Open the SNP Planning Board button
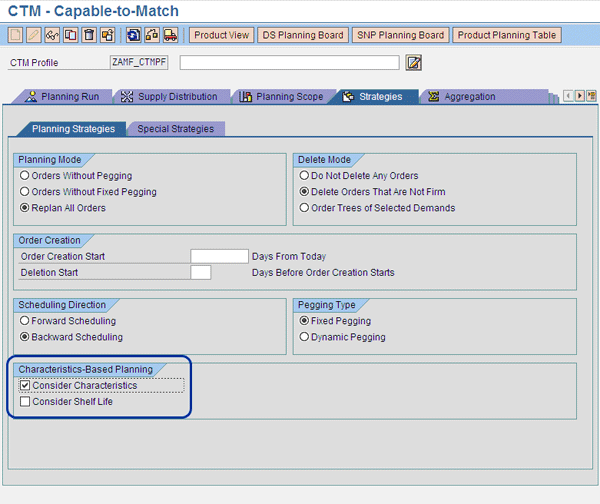 pyautogui.click(x=399, y=35)
